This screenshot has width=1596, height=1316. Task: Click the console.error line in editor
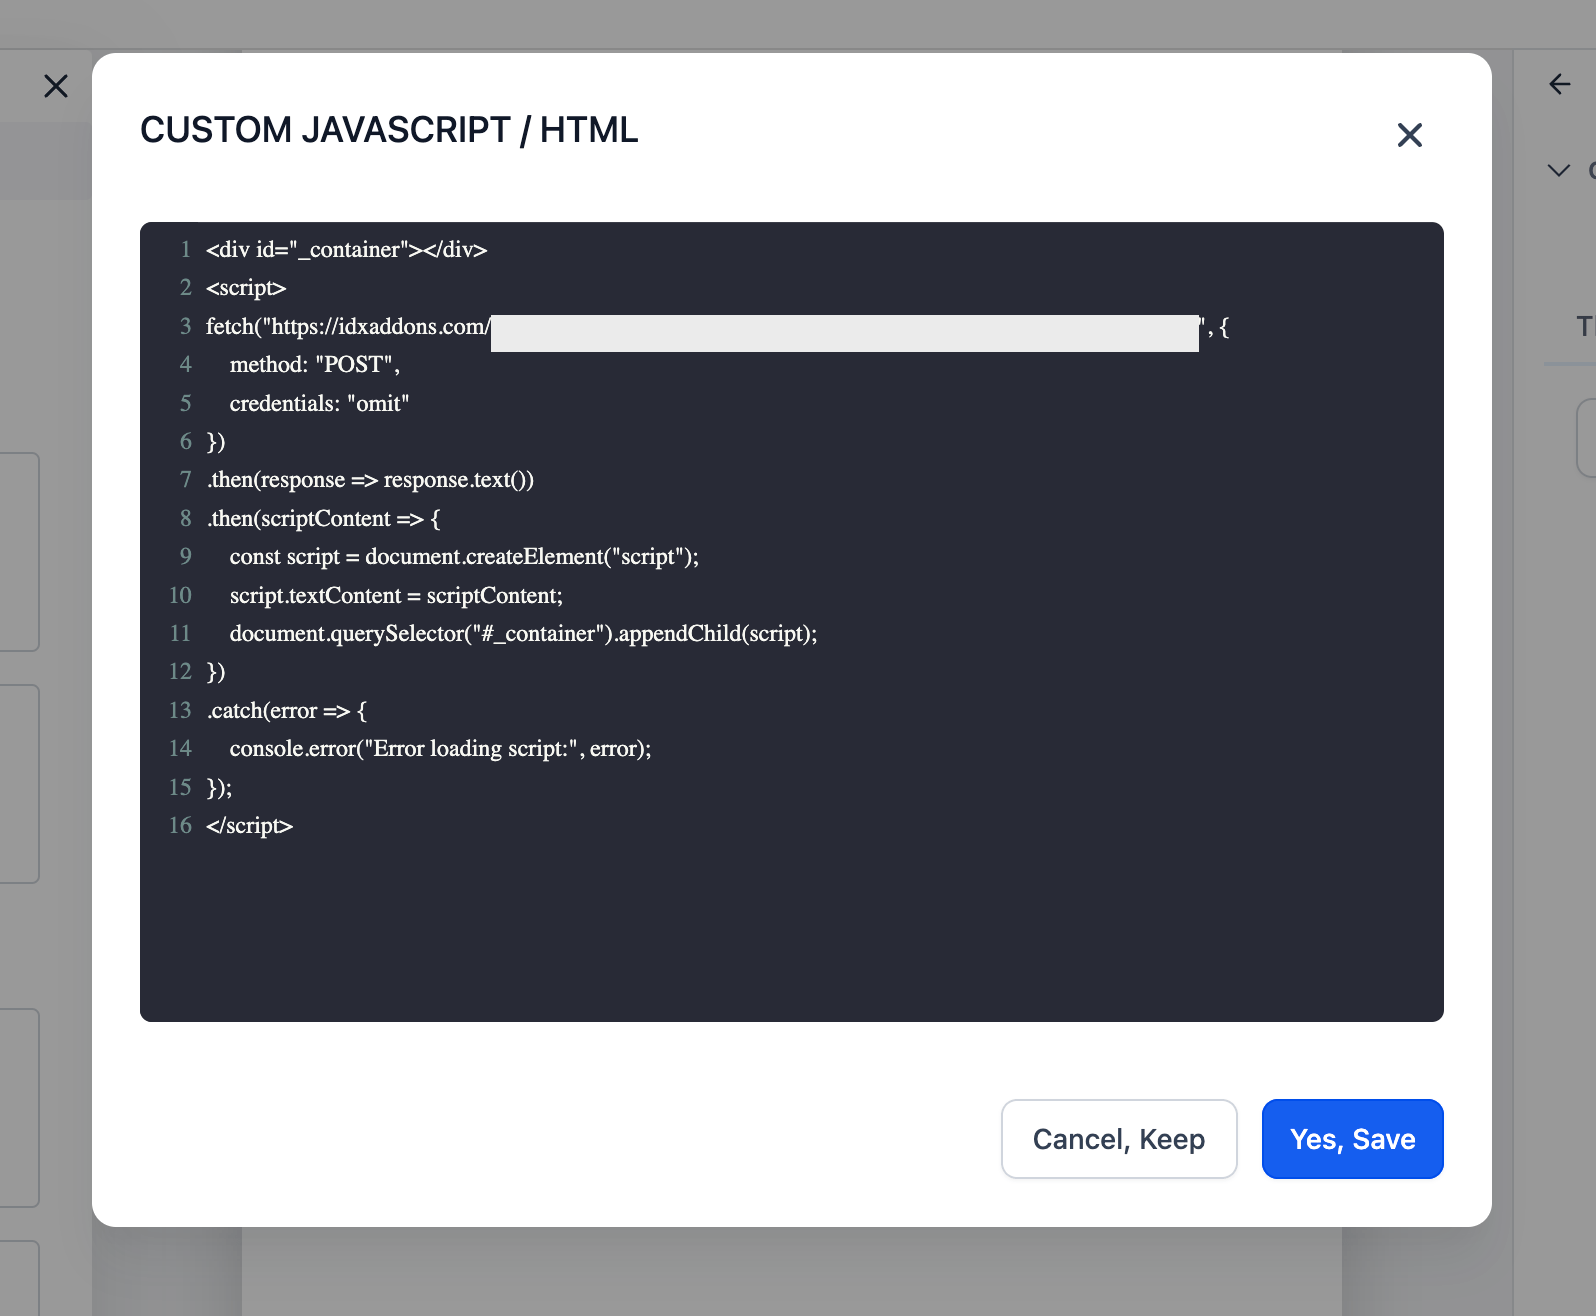click(440, 749)
